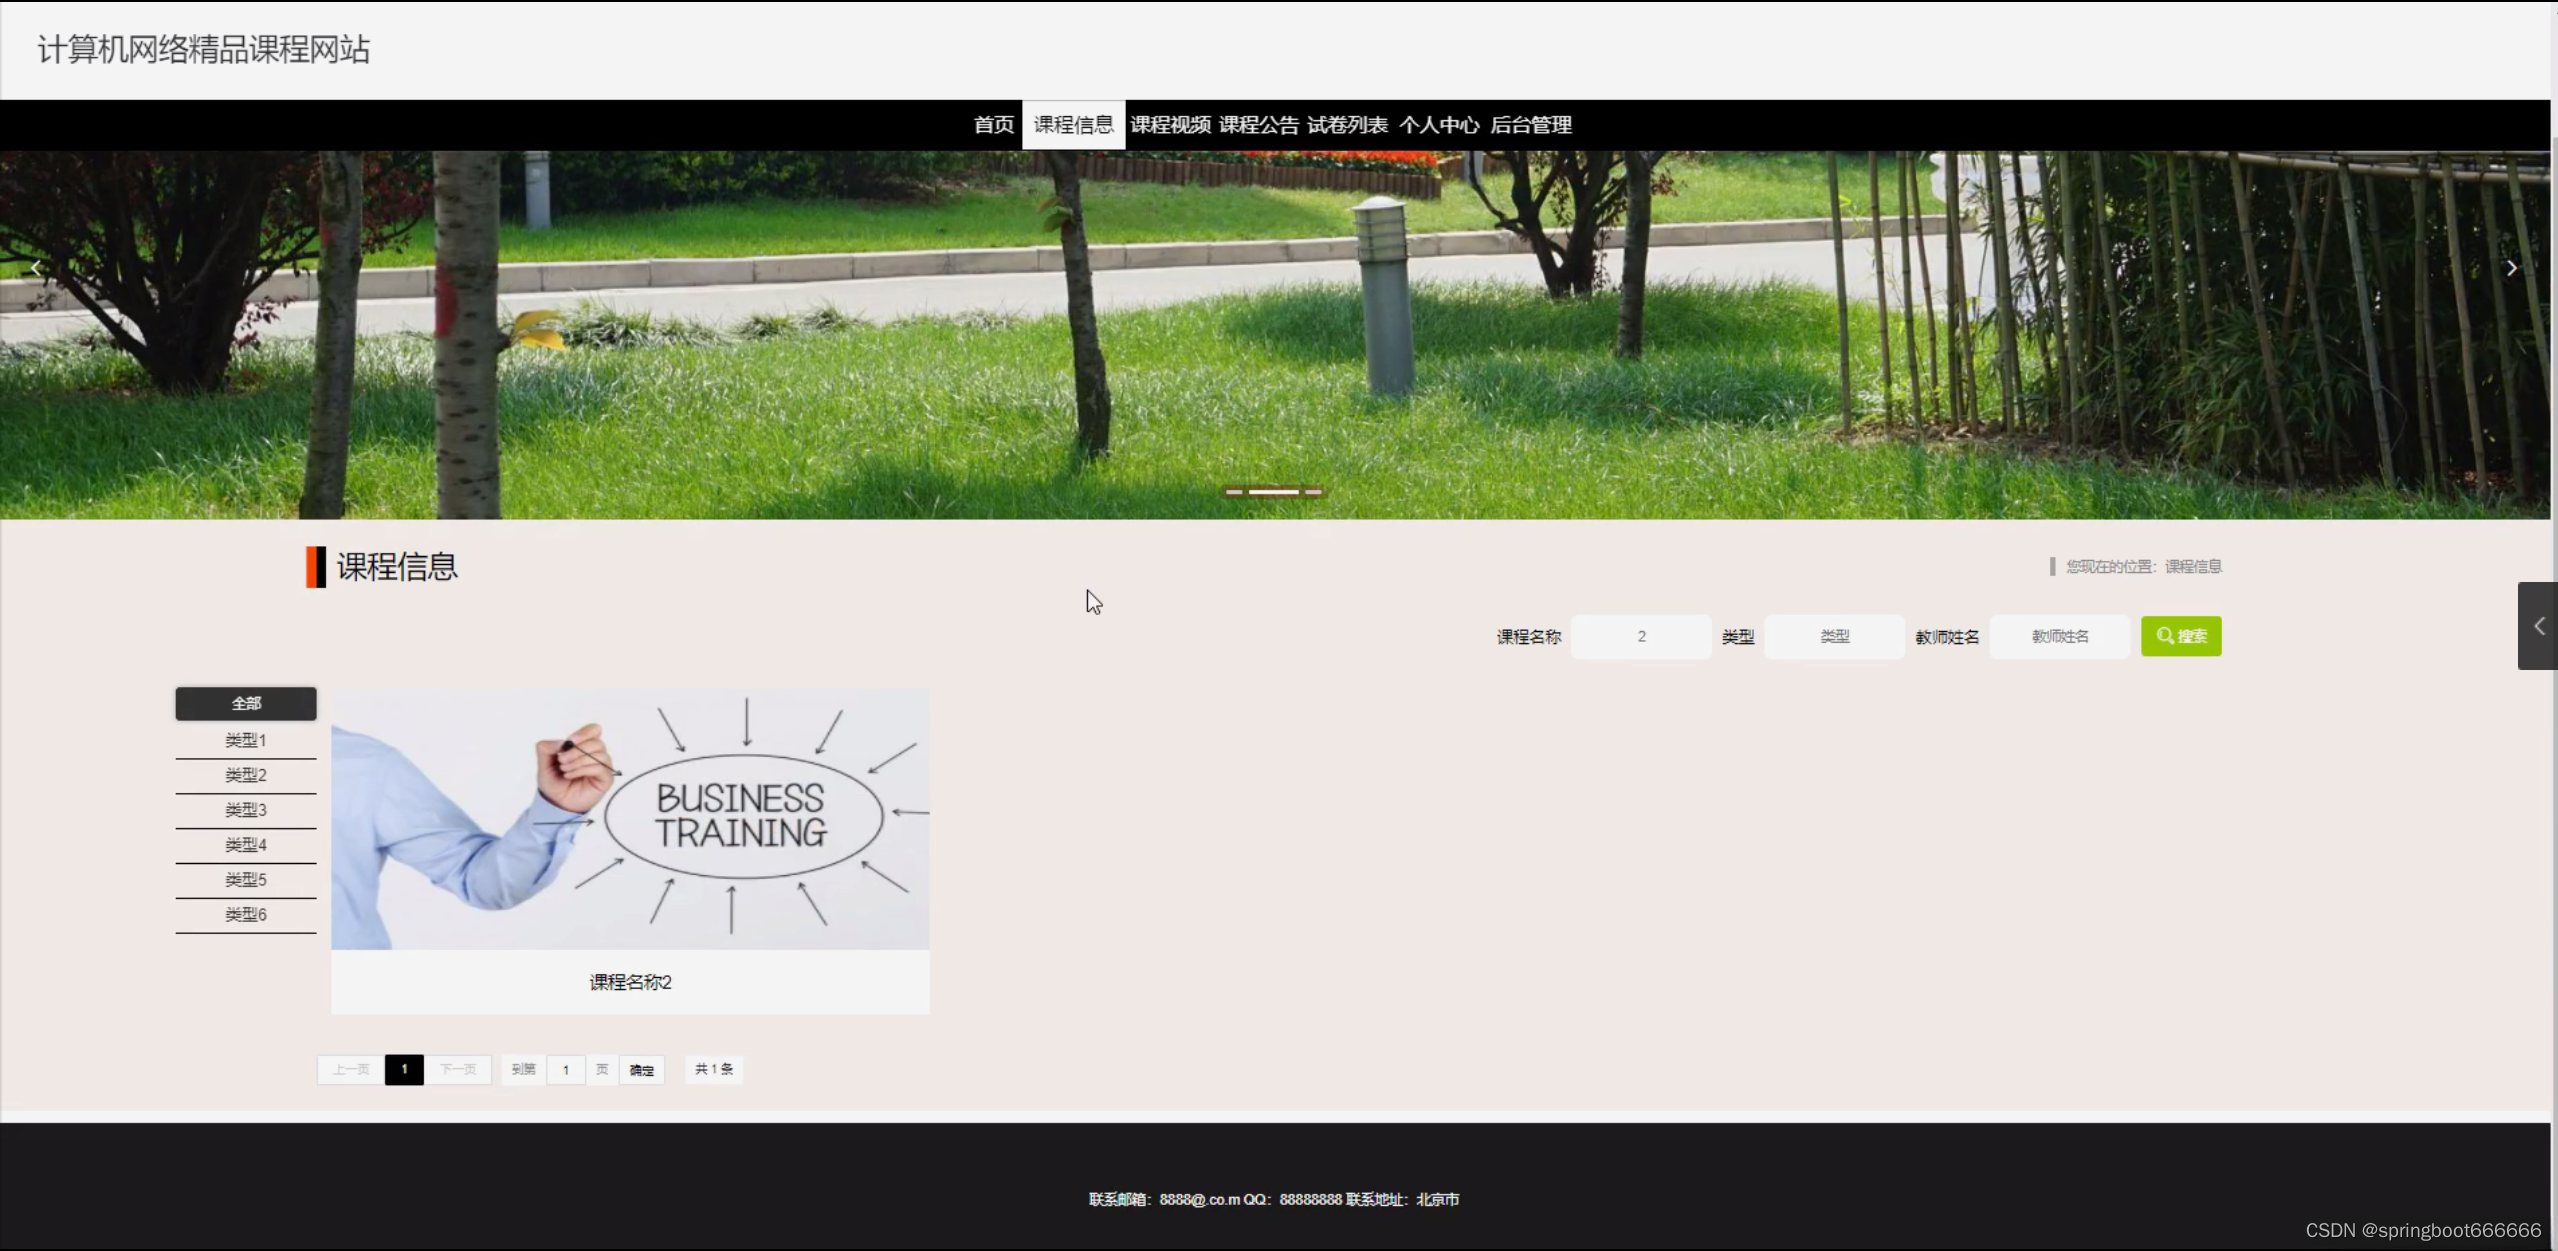This screenshot has width=2558, height=1251.
Task: Select the 全部 category filter
Action: pos(246,703)
